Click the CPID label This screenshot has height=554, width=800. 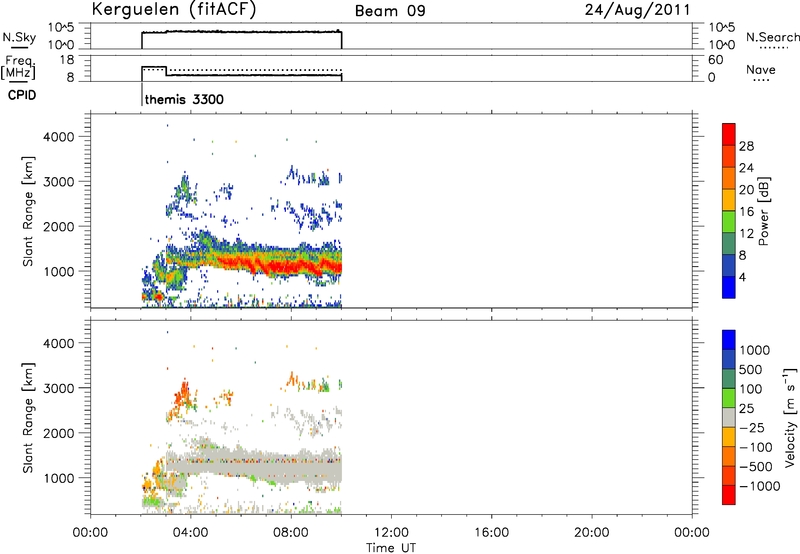(22, 95)
